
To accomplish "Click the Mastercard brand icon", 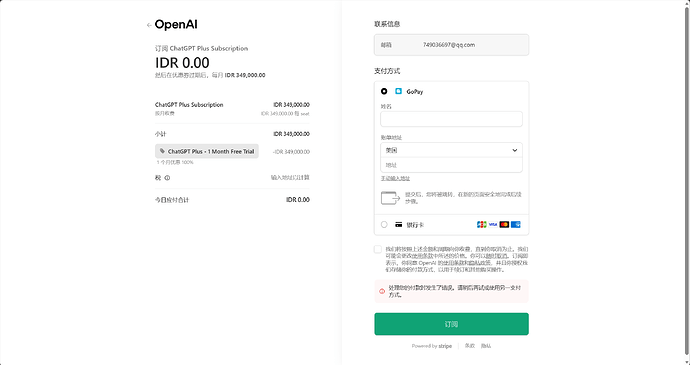I will click(504, 225).
